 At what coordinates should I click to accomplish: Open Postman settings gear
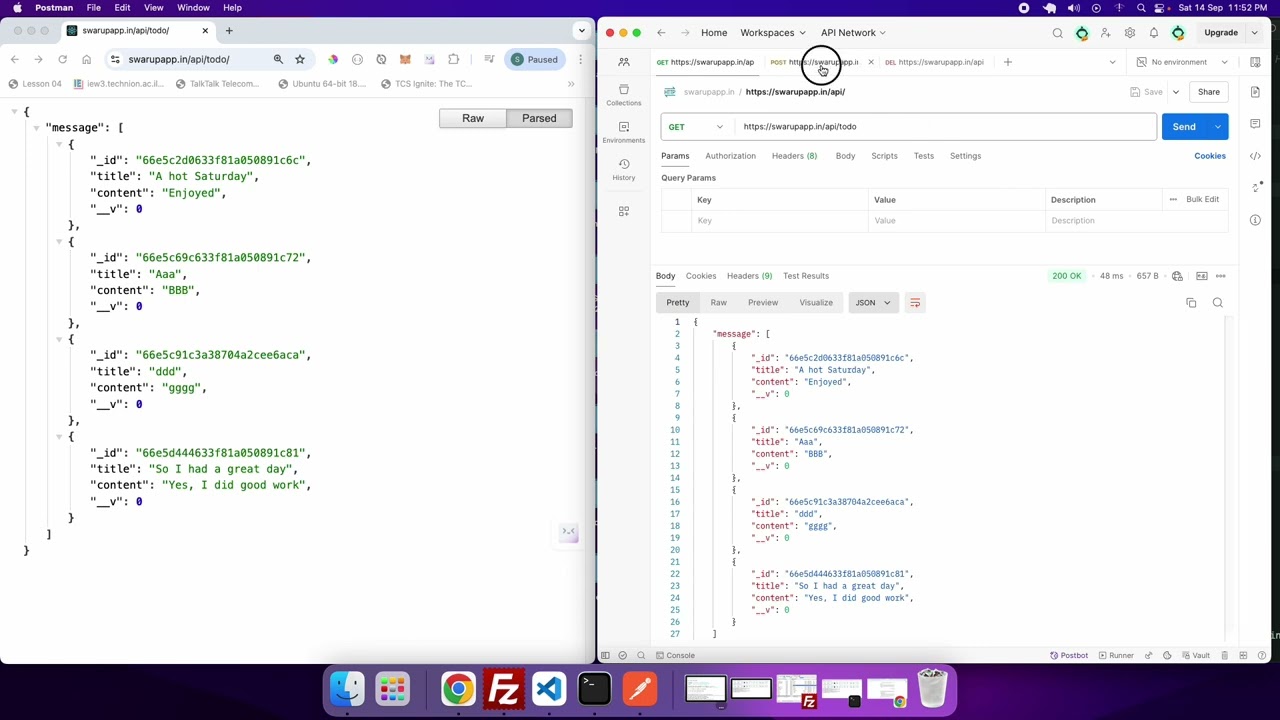(1129, 33)
